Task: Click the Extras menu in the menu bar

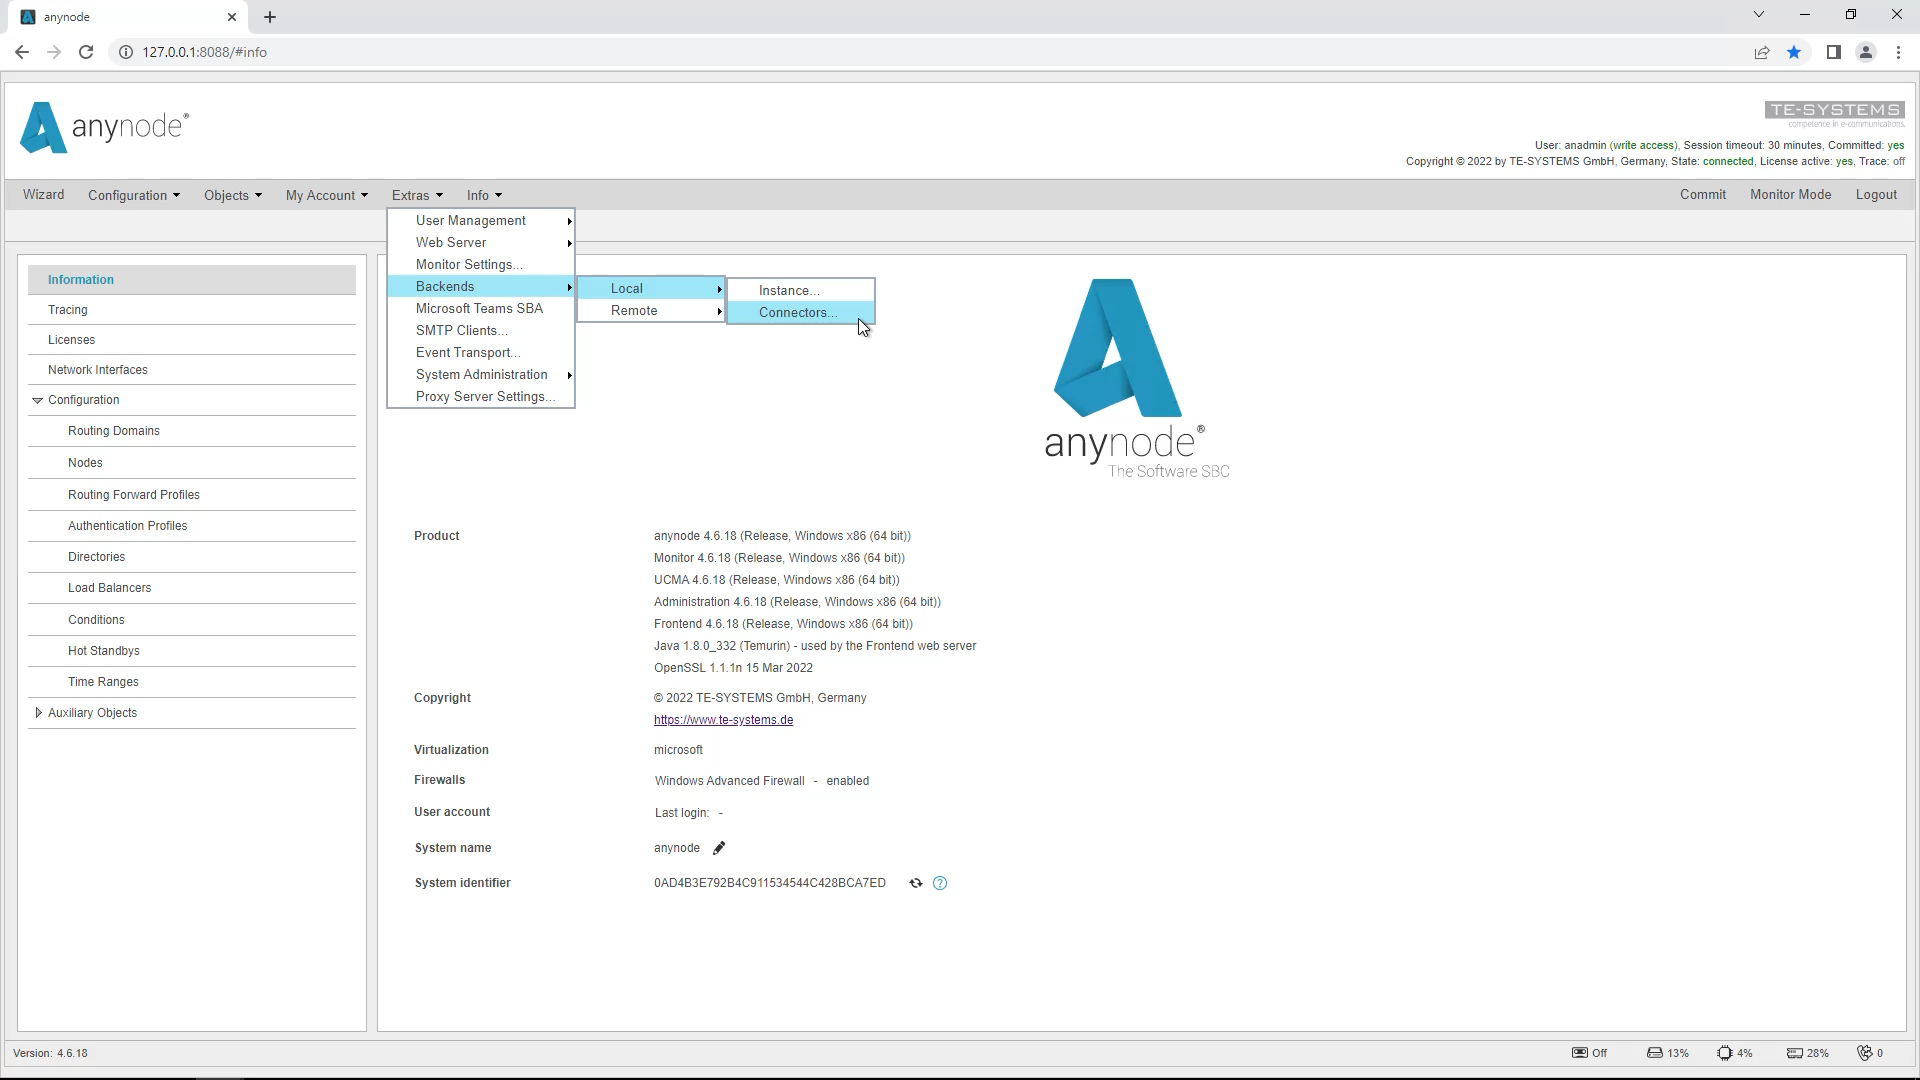Action: (x=417, y=195)
